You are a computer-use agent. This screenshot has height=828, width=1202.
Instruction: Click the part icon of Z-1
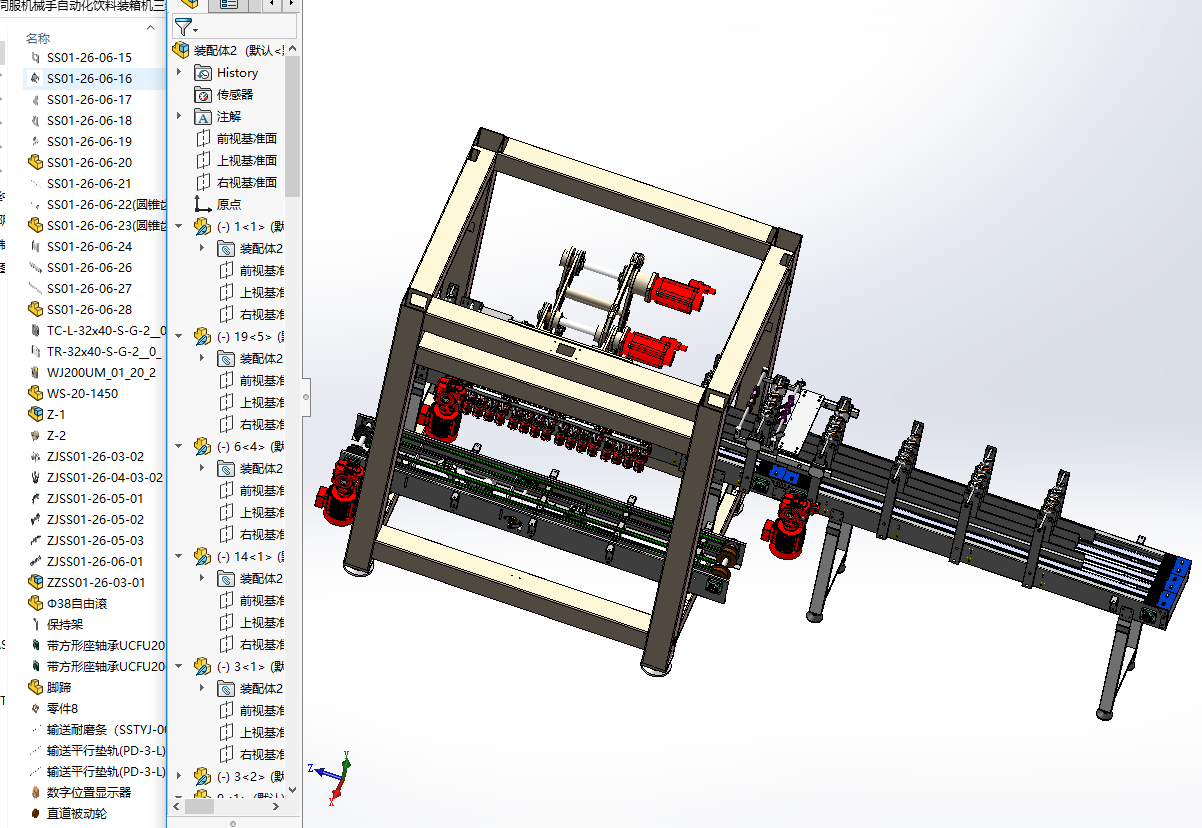point(35,414)
